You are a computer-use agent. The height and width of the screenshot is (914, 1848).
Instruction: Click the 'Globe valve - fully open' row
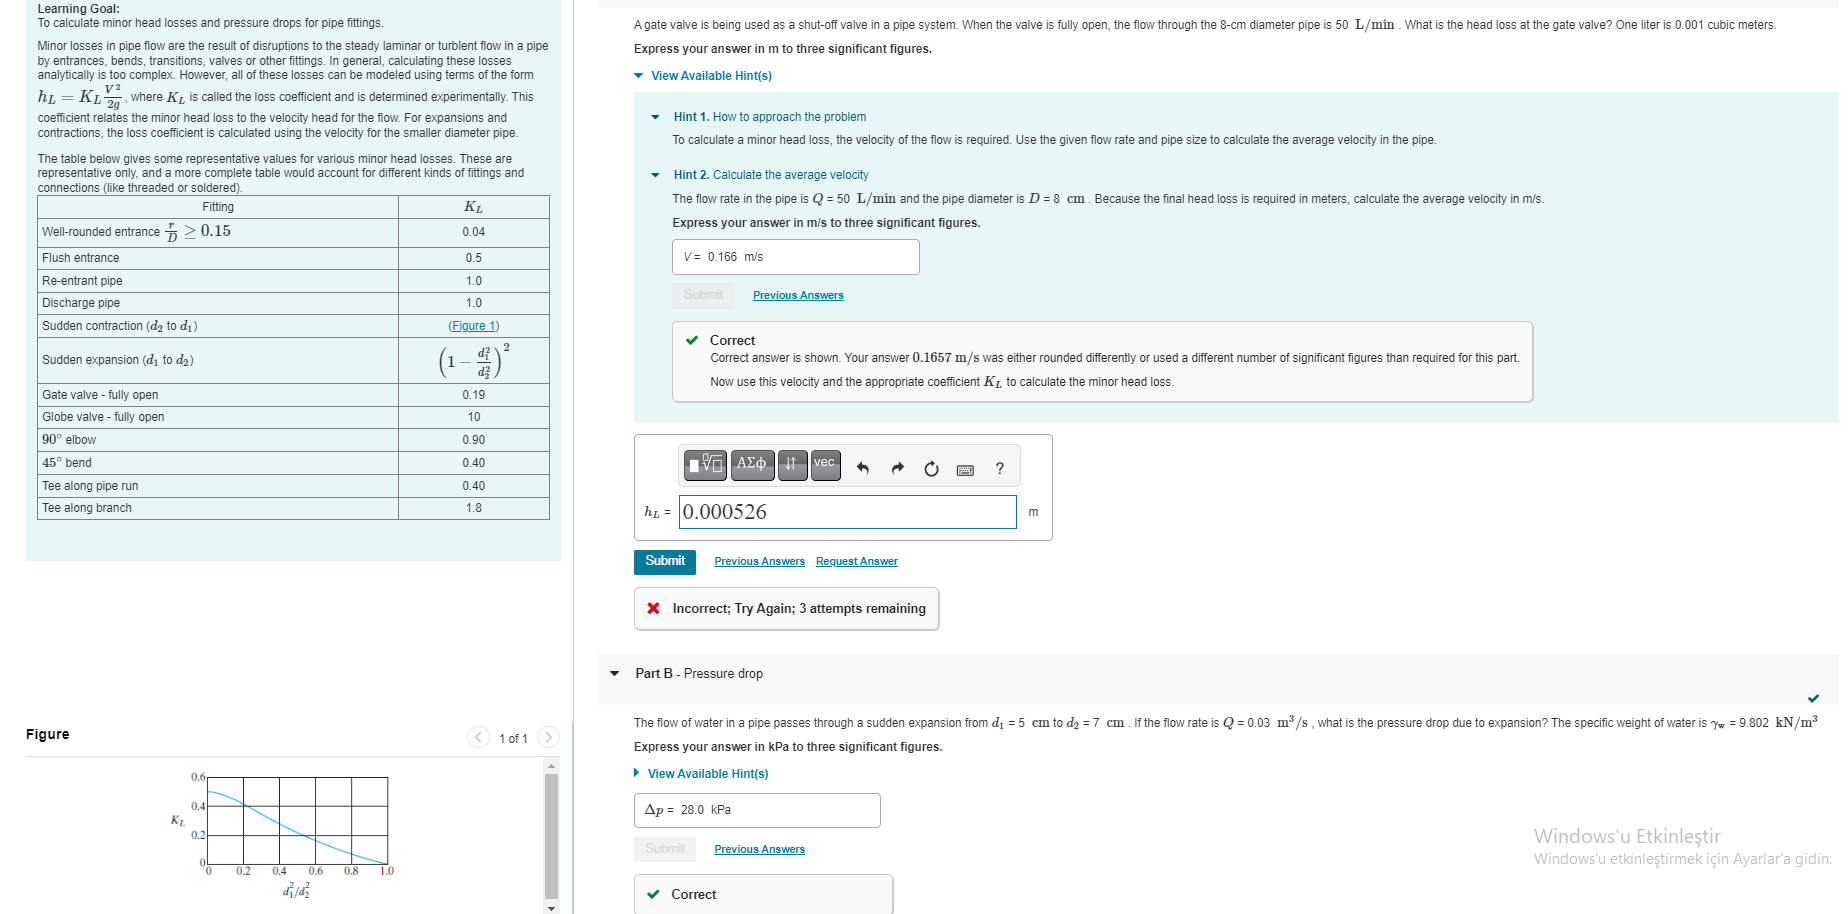pyautogui.click(x=293, y=417)
